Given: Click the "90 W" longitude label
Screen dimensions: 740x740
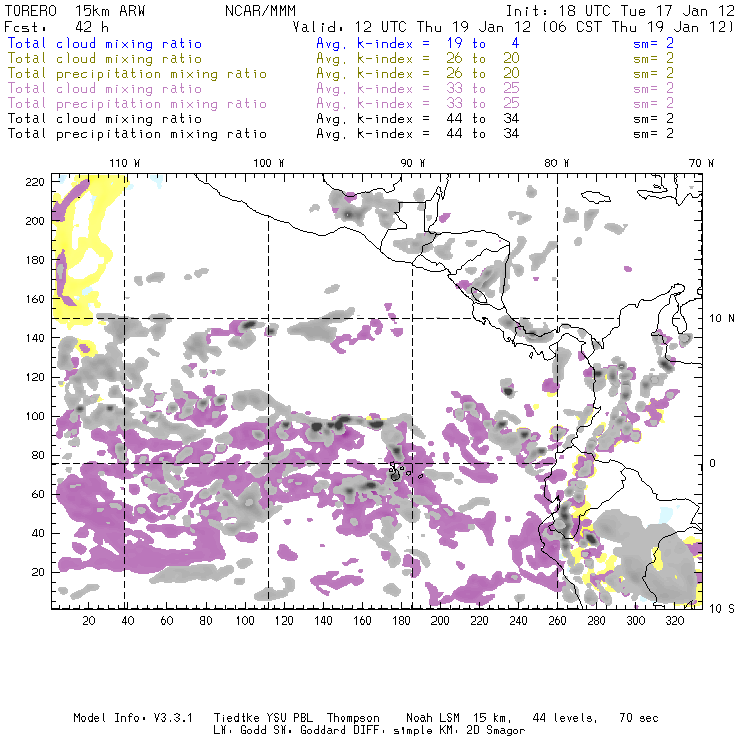Looking at the screenshot, I should click(x=412, y=163).
